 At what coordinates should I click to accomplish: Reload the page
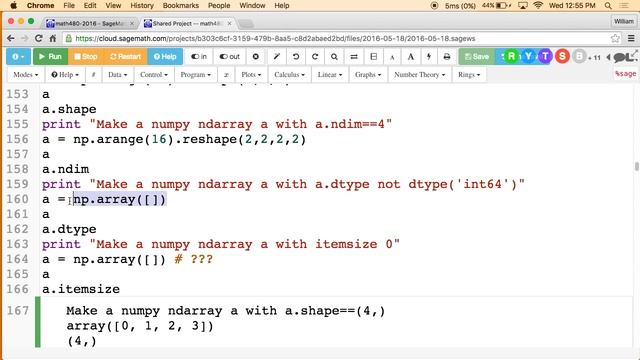point(38,38)
